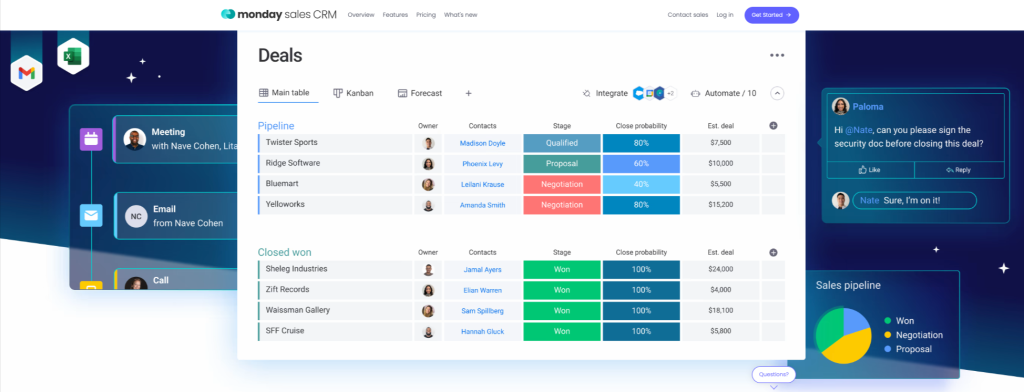1024x392 pixels.
Task: Collapse the Pipeline group title
Action: (276, 125)
